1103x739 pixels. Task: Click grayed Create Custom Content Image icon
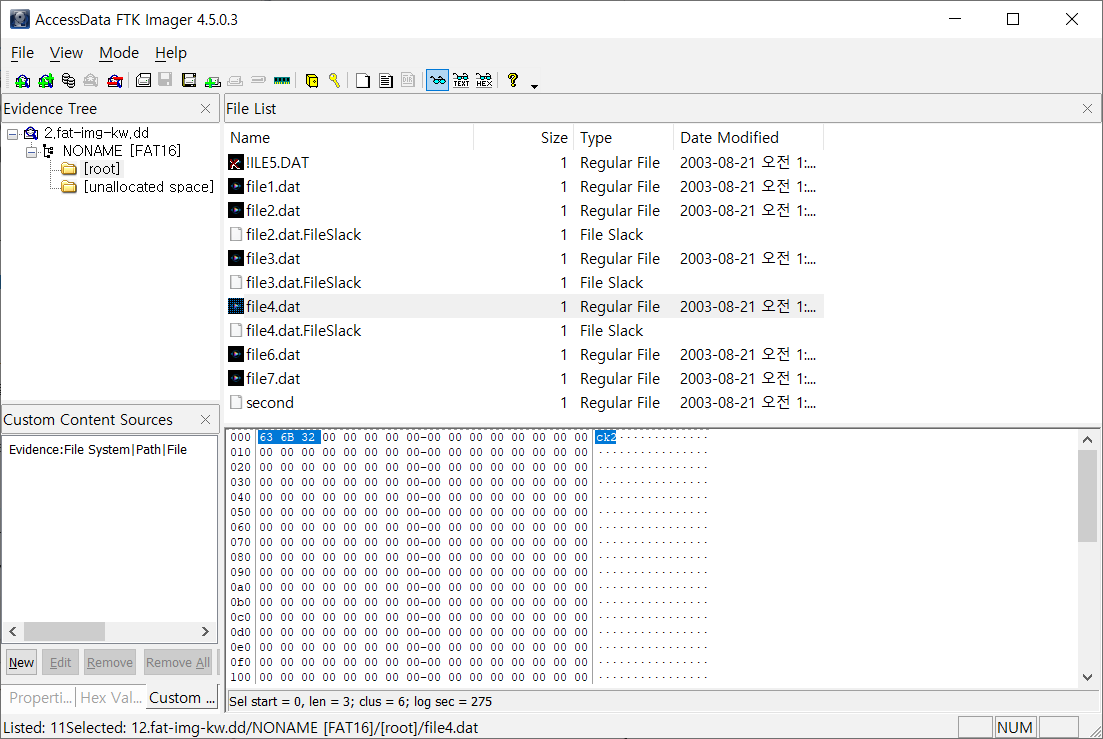click(236, 81)
